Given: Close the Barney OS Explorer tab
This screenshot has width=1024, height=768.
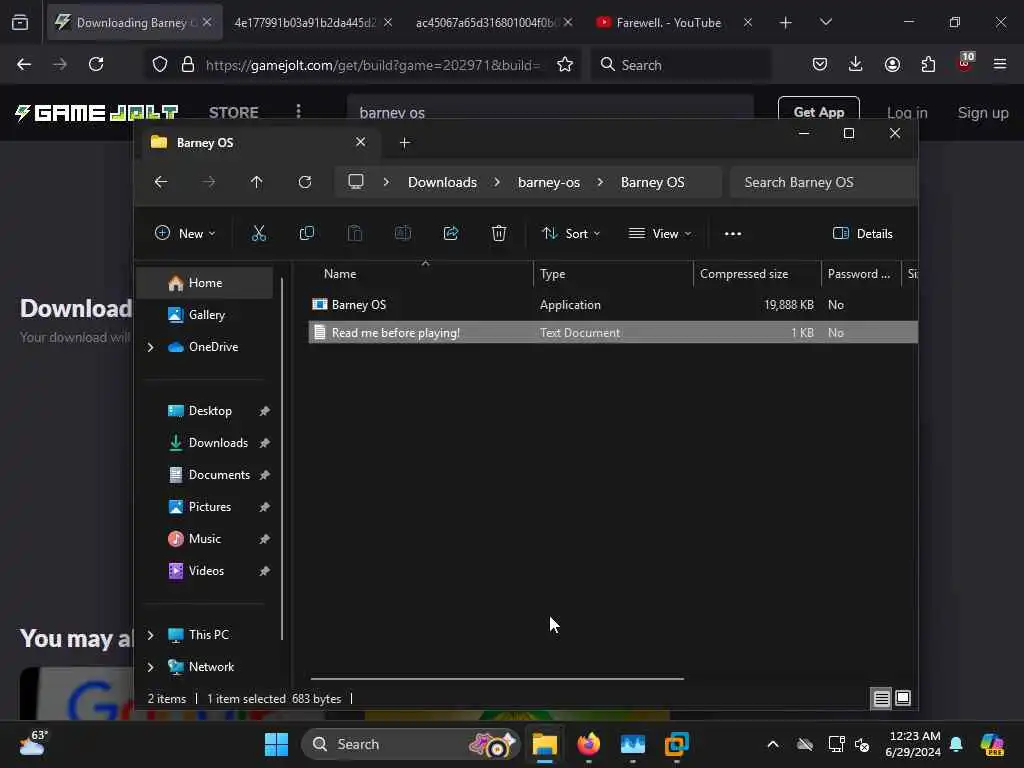Looking at the screenshot, I should 360,142.
